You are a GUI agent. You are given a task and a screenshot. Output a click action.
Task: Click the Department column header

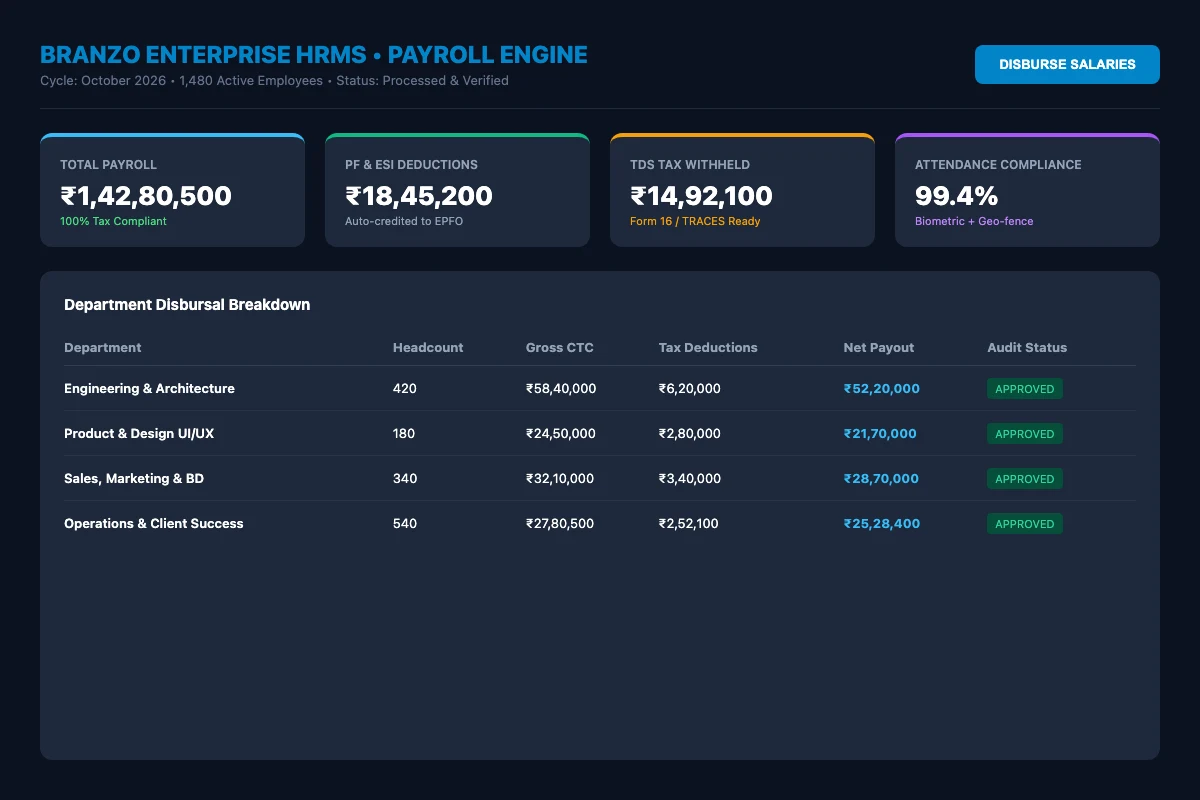pos(103,348)
